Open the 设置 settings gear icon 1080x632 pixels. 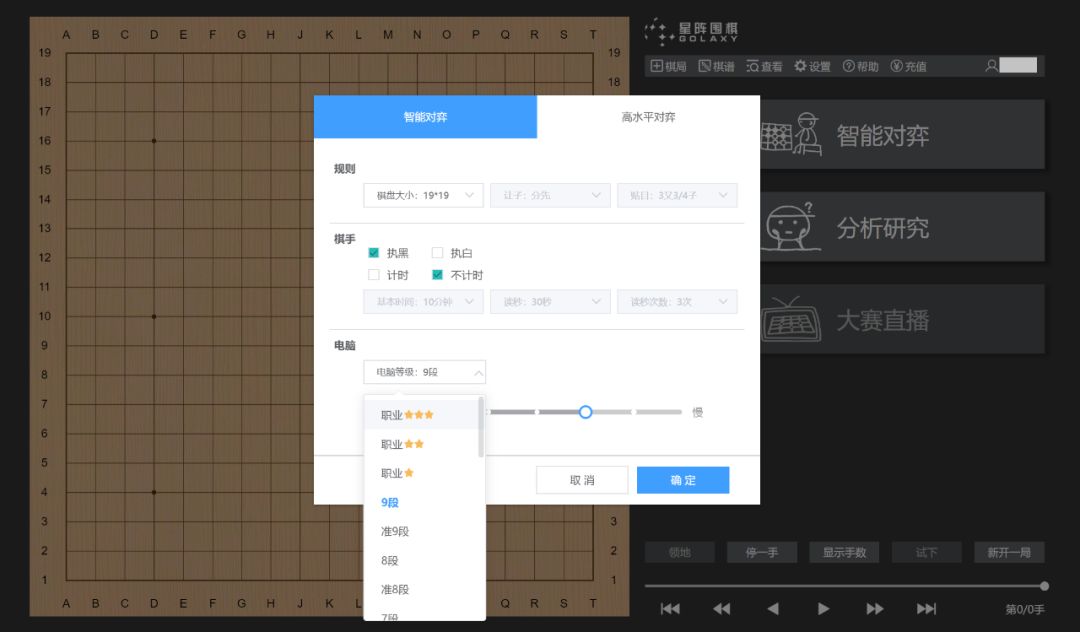coord(812,66)
